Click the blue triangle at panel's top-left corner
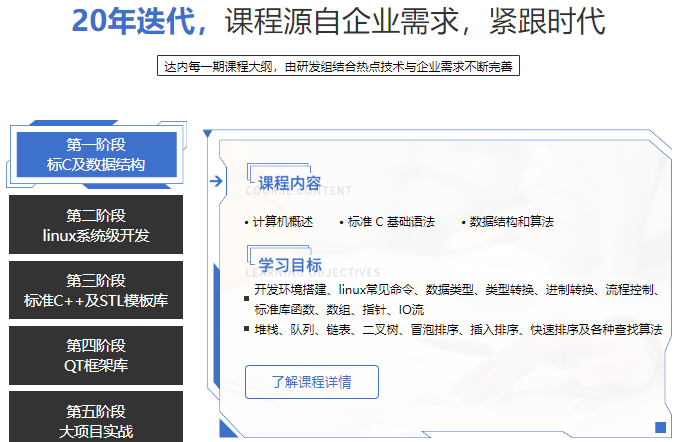Viewport: 675px width, 442px height. (x=208, y=133)
